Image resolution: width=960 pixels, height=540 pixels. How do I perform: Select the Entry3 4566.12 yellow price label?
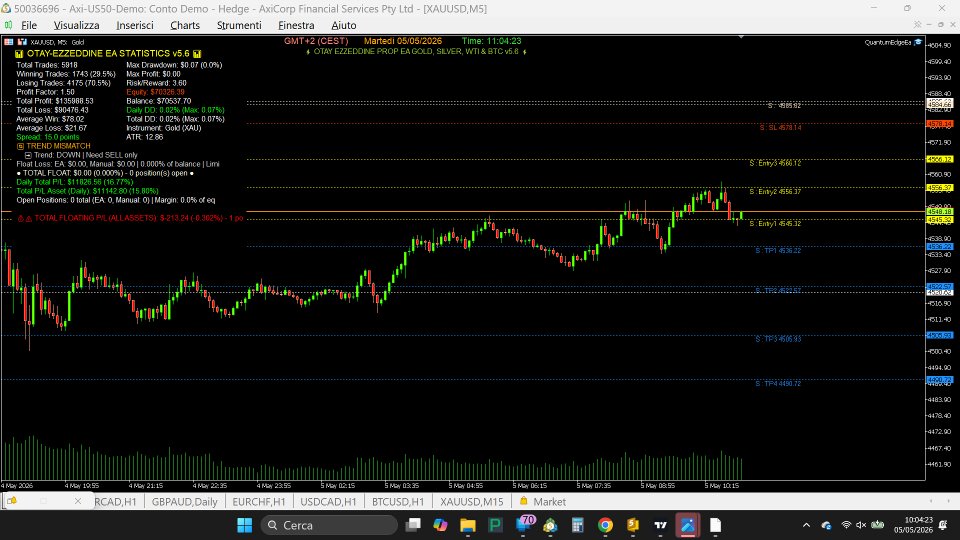pyautogui.click(x=940, y=159)
